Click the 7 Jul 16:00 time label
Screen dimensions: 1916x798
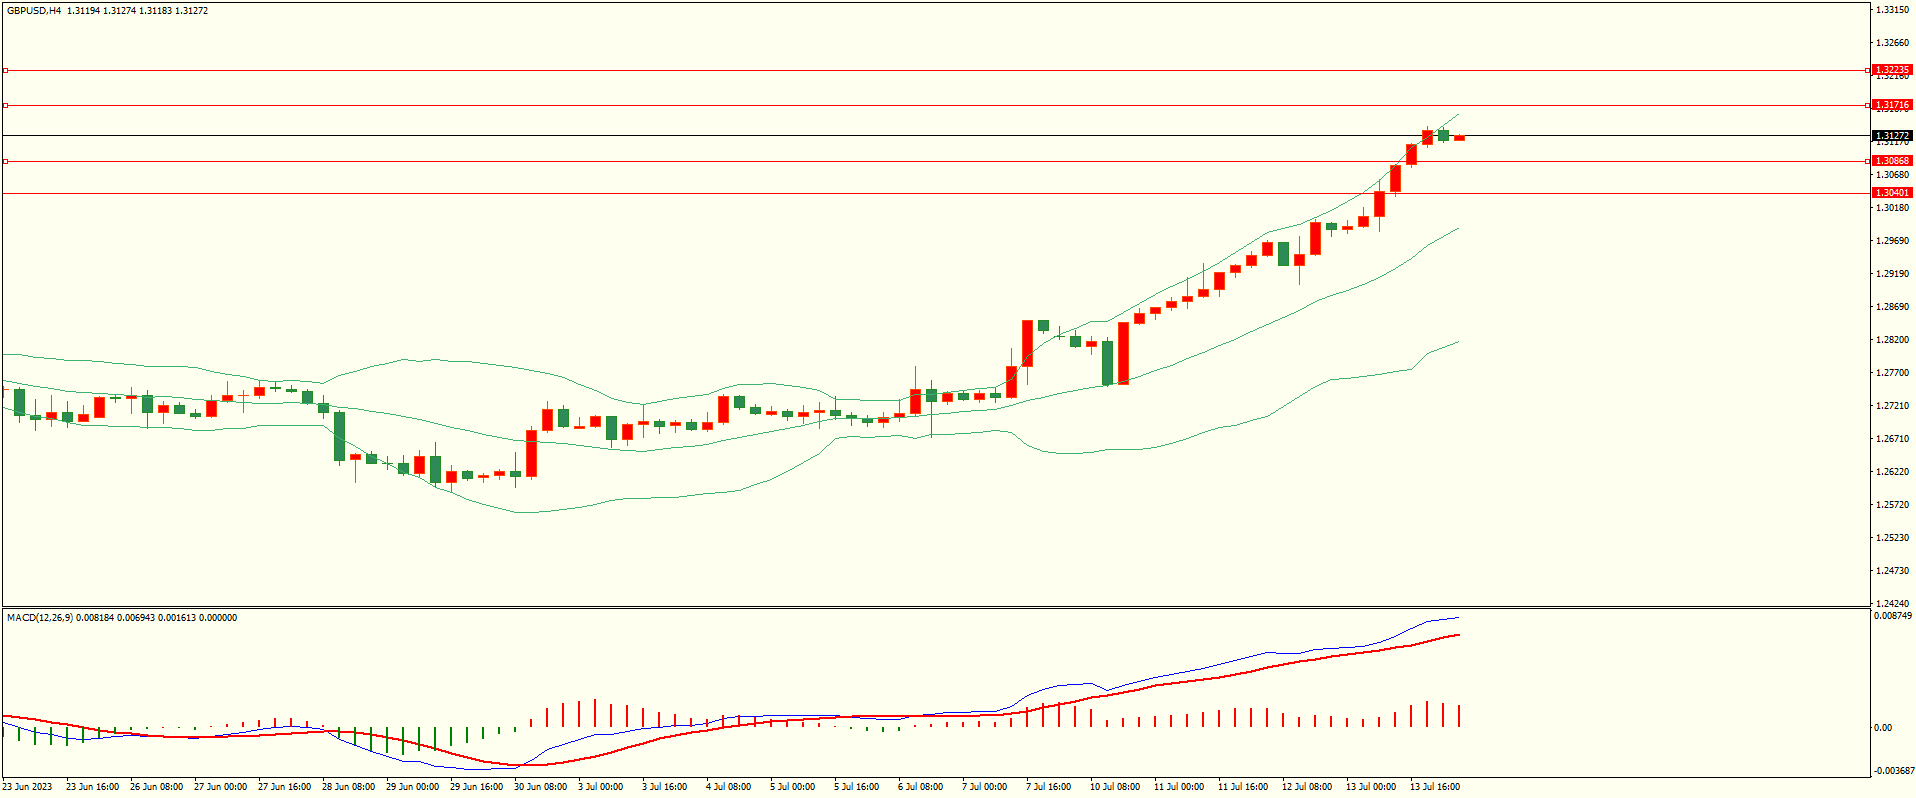coord(1048,787)
